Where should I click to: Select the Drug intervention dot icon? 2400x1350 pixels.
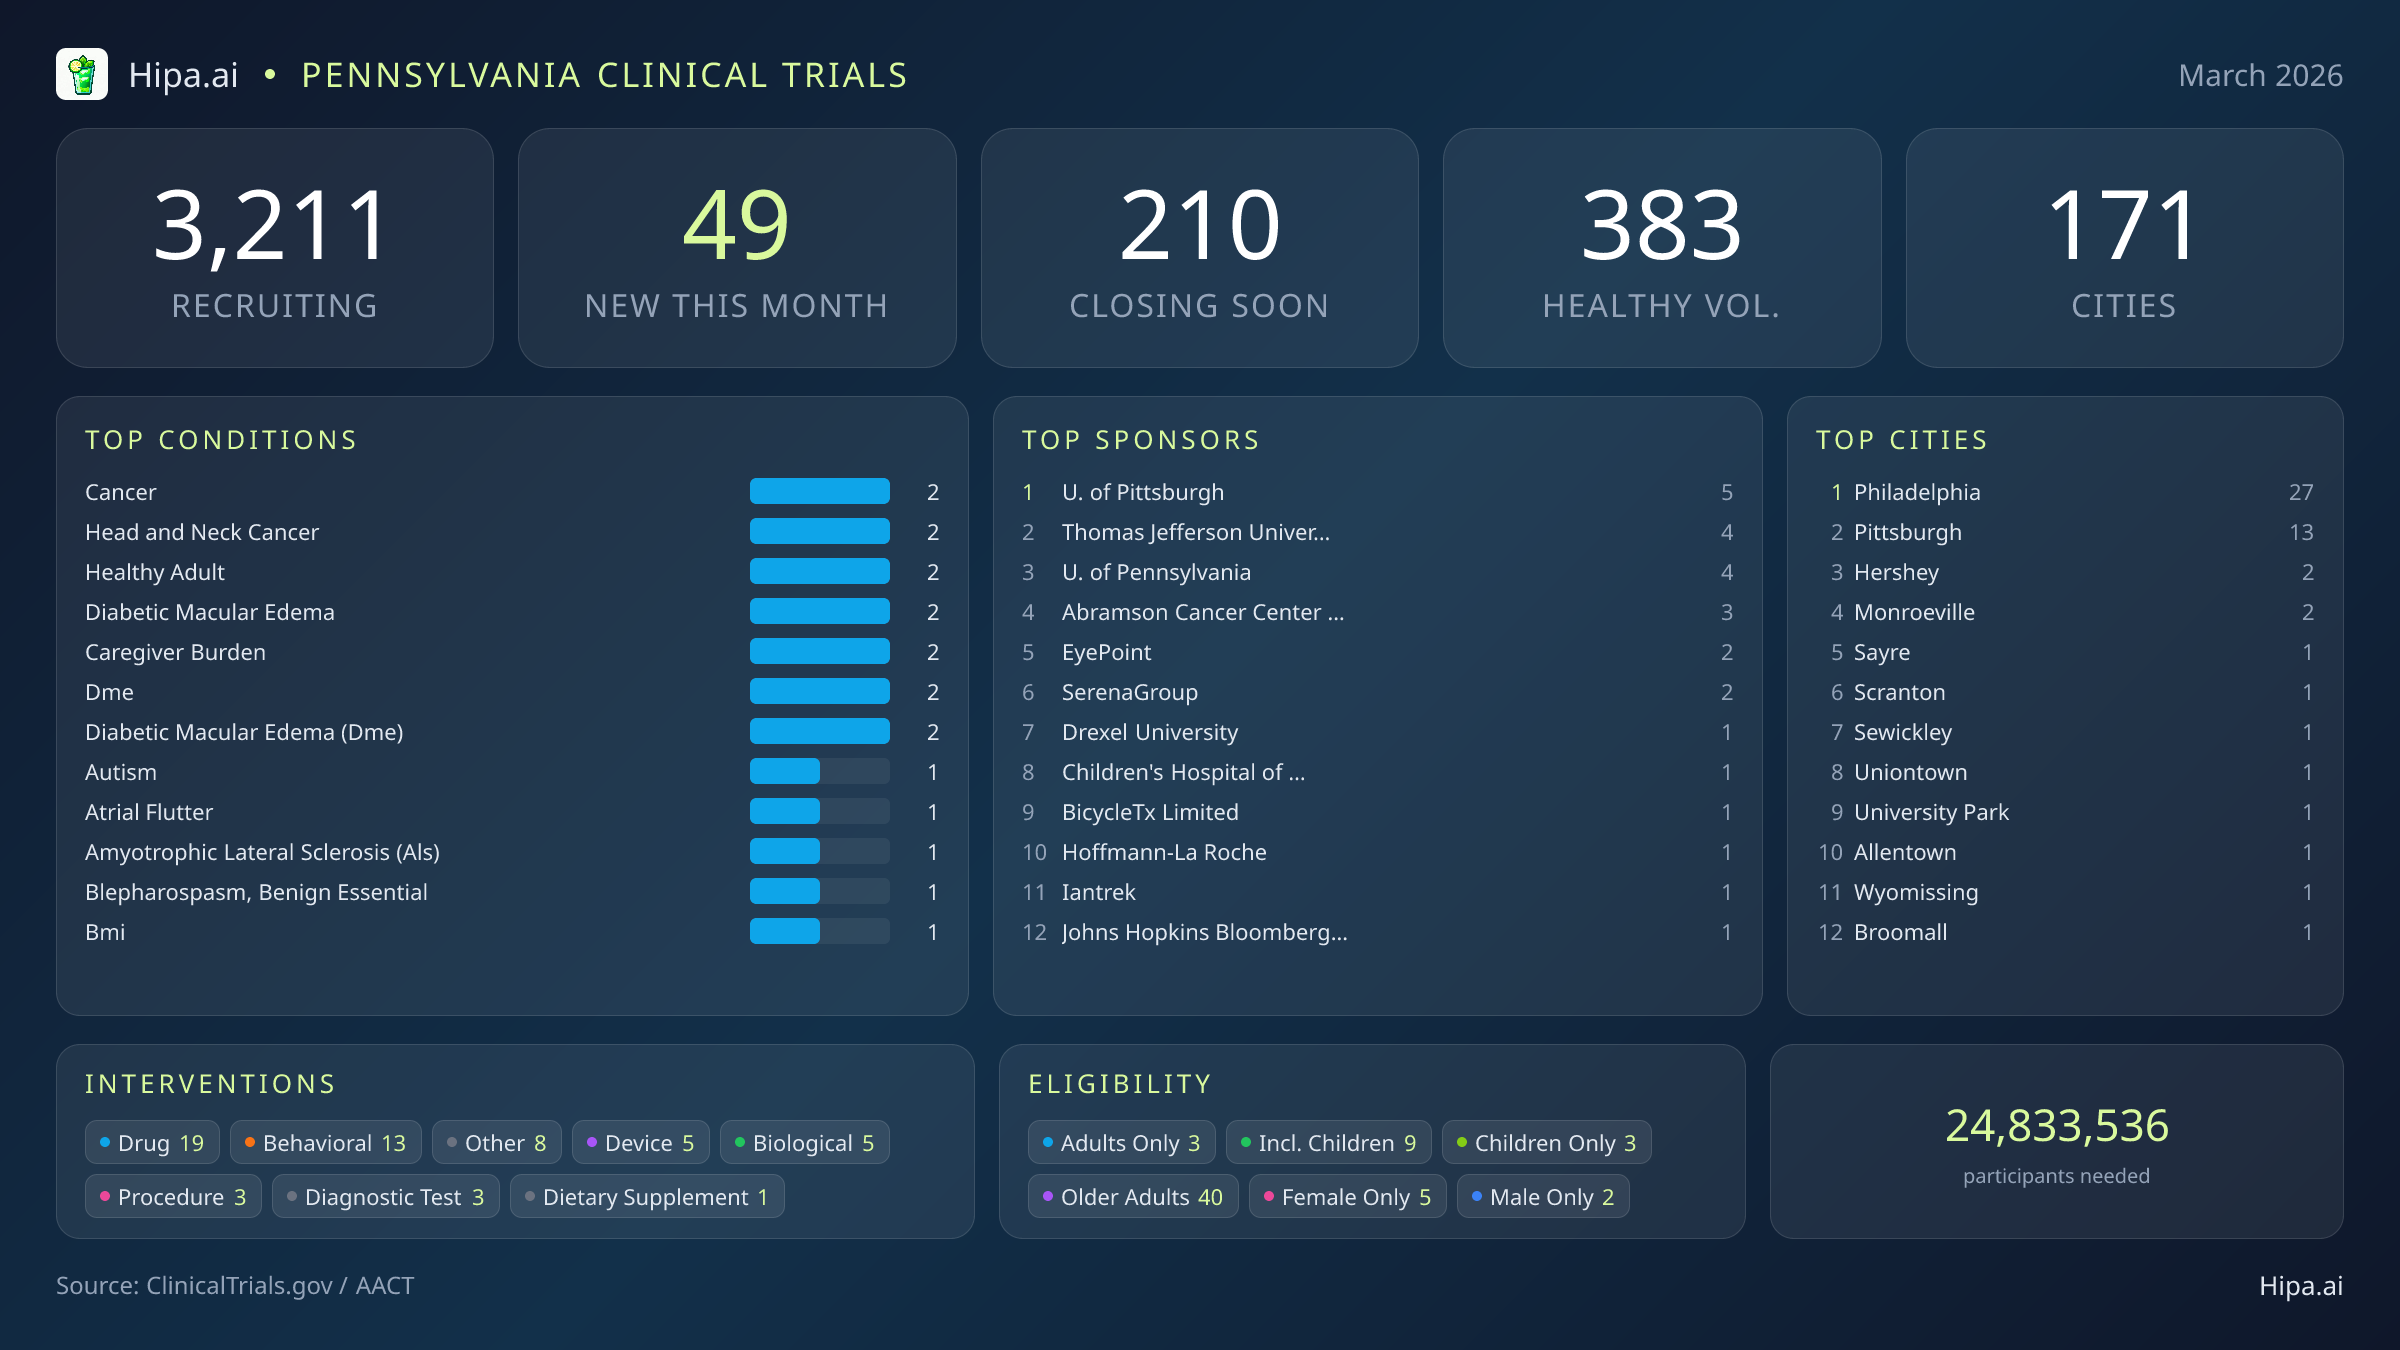(x=104, y=1142)
